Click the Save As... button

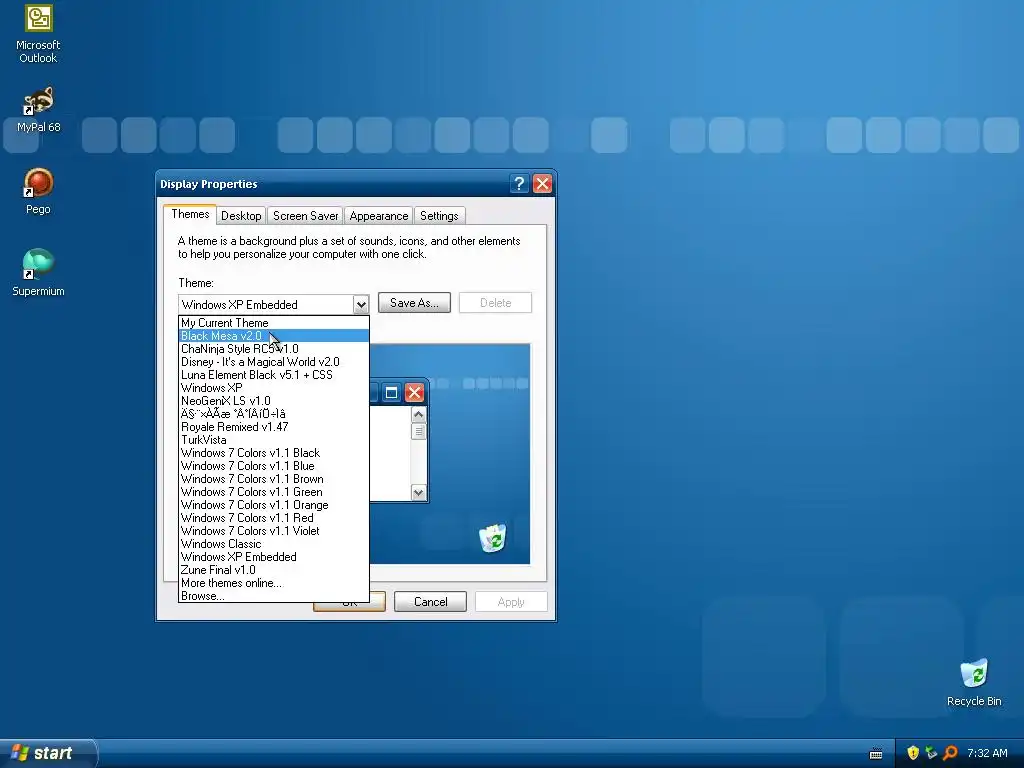[x=414, y=302]
